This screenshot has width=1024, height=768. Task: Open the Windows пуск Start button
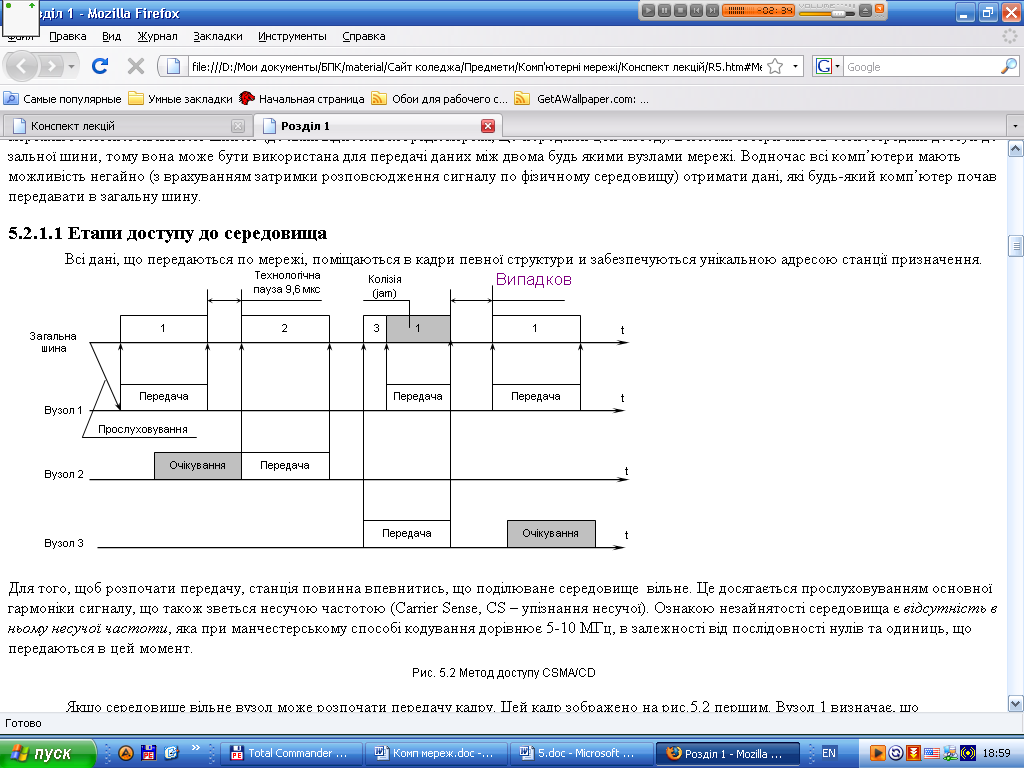[x=48, y=753]
